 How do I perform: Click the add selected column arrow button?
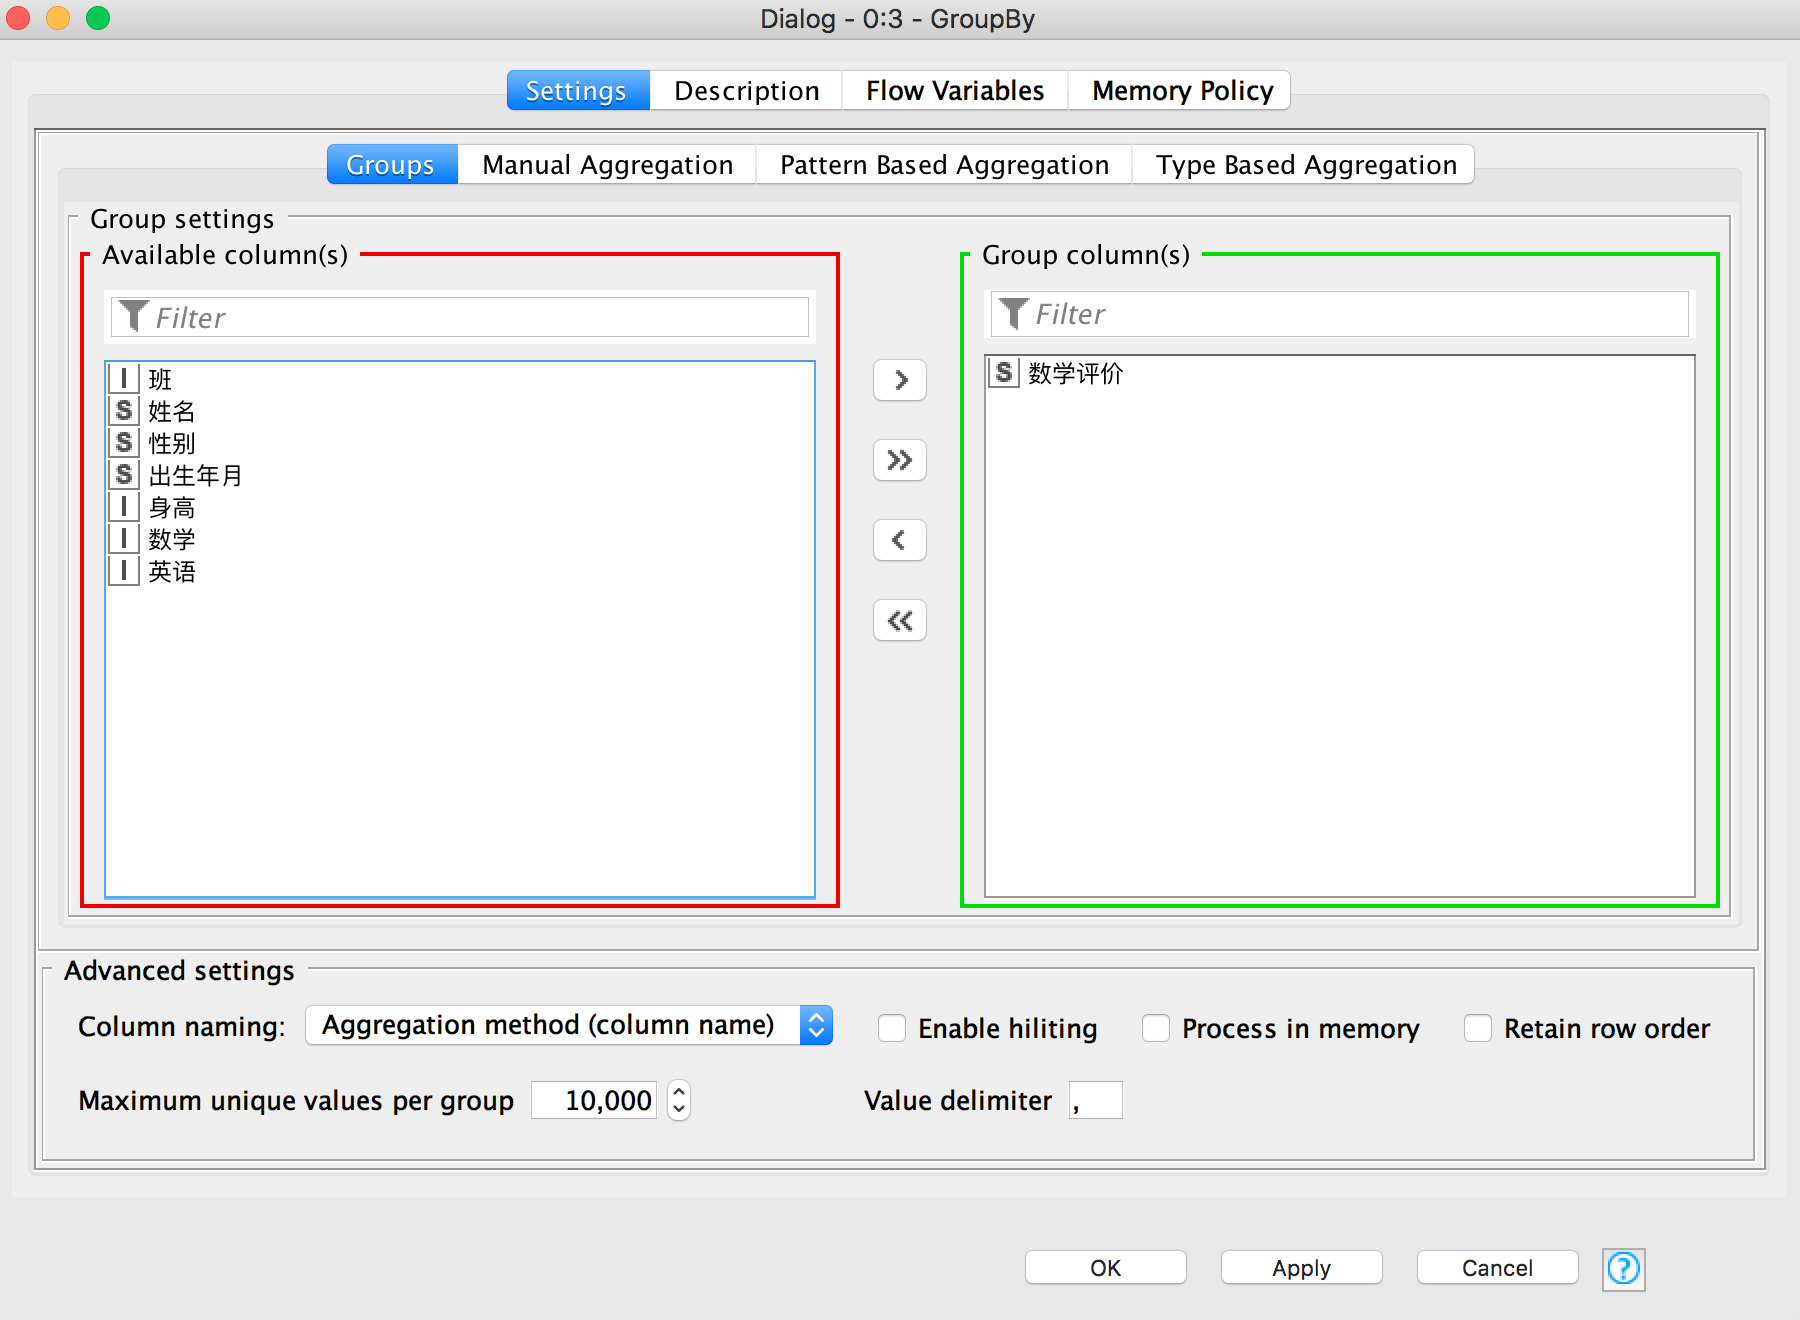tap(900, 380)
